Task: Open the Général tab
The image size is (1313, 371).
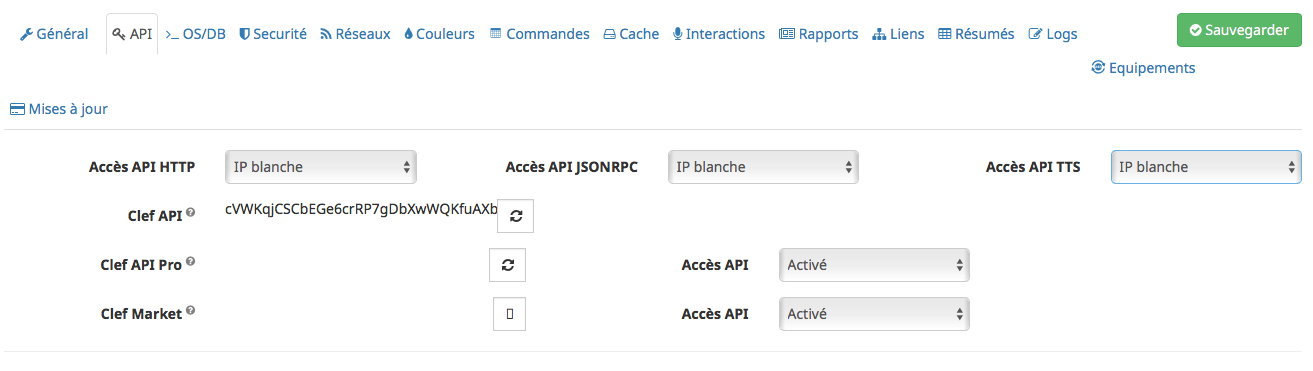Action: point(54,34)
